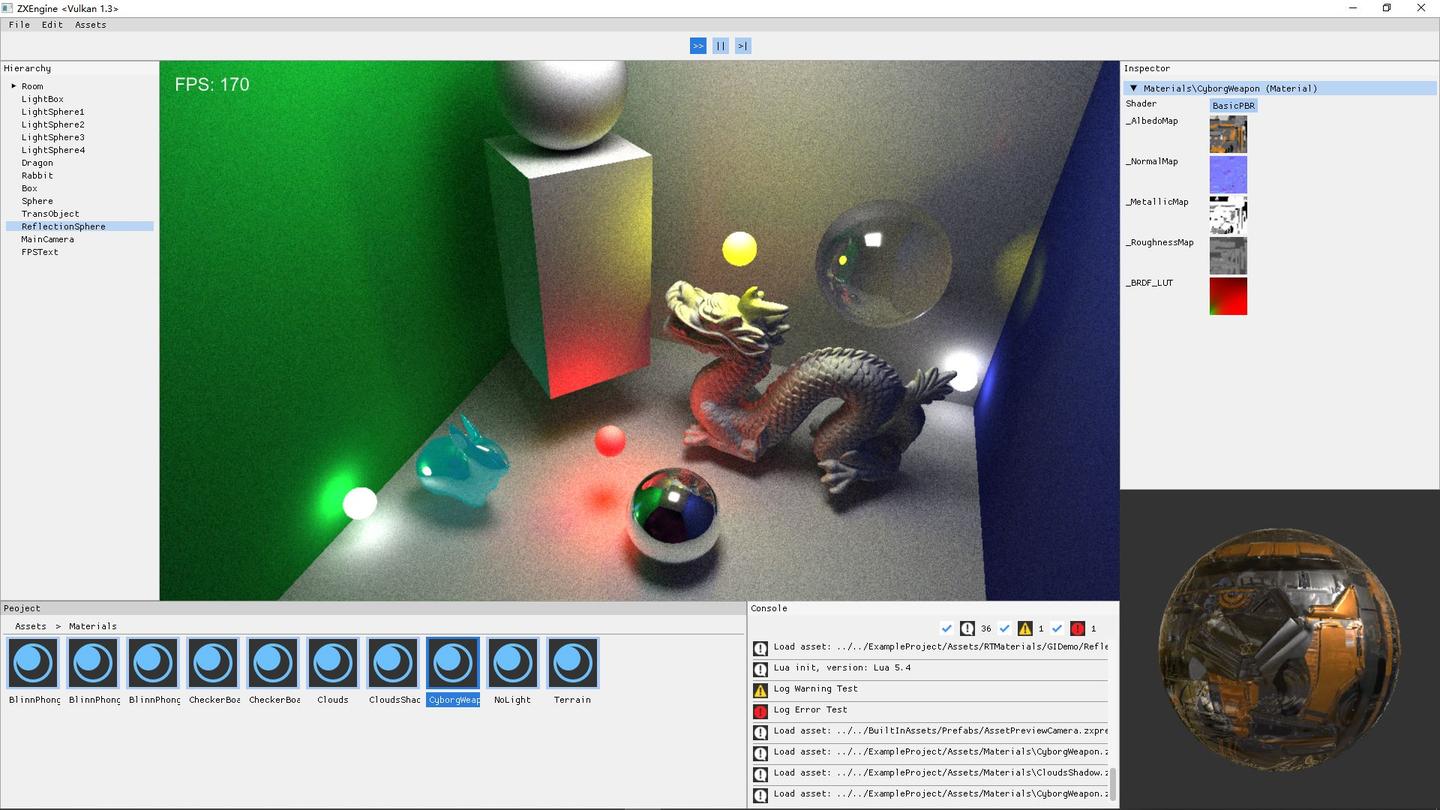The height and width of the screenshot is (810, 1440).
Task: Click the red error icon on Log Error Test
Action: coord(761,710)
